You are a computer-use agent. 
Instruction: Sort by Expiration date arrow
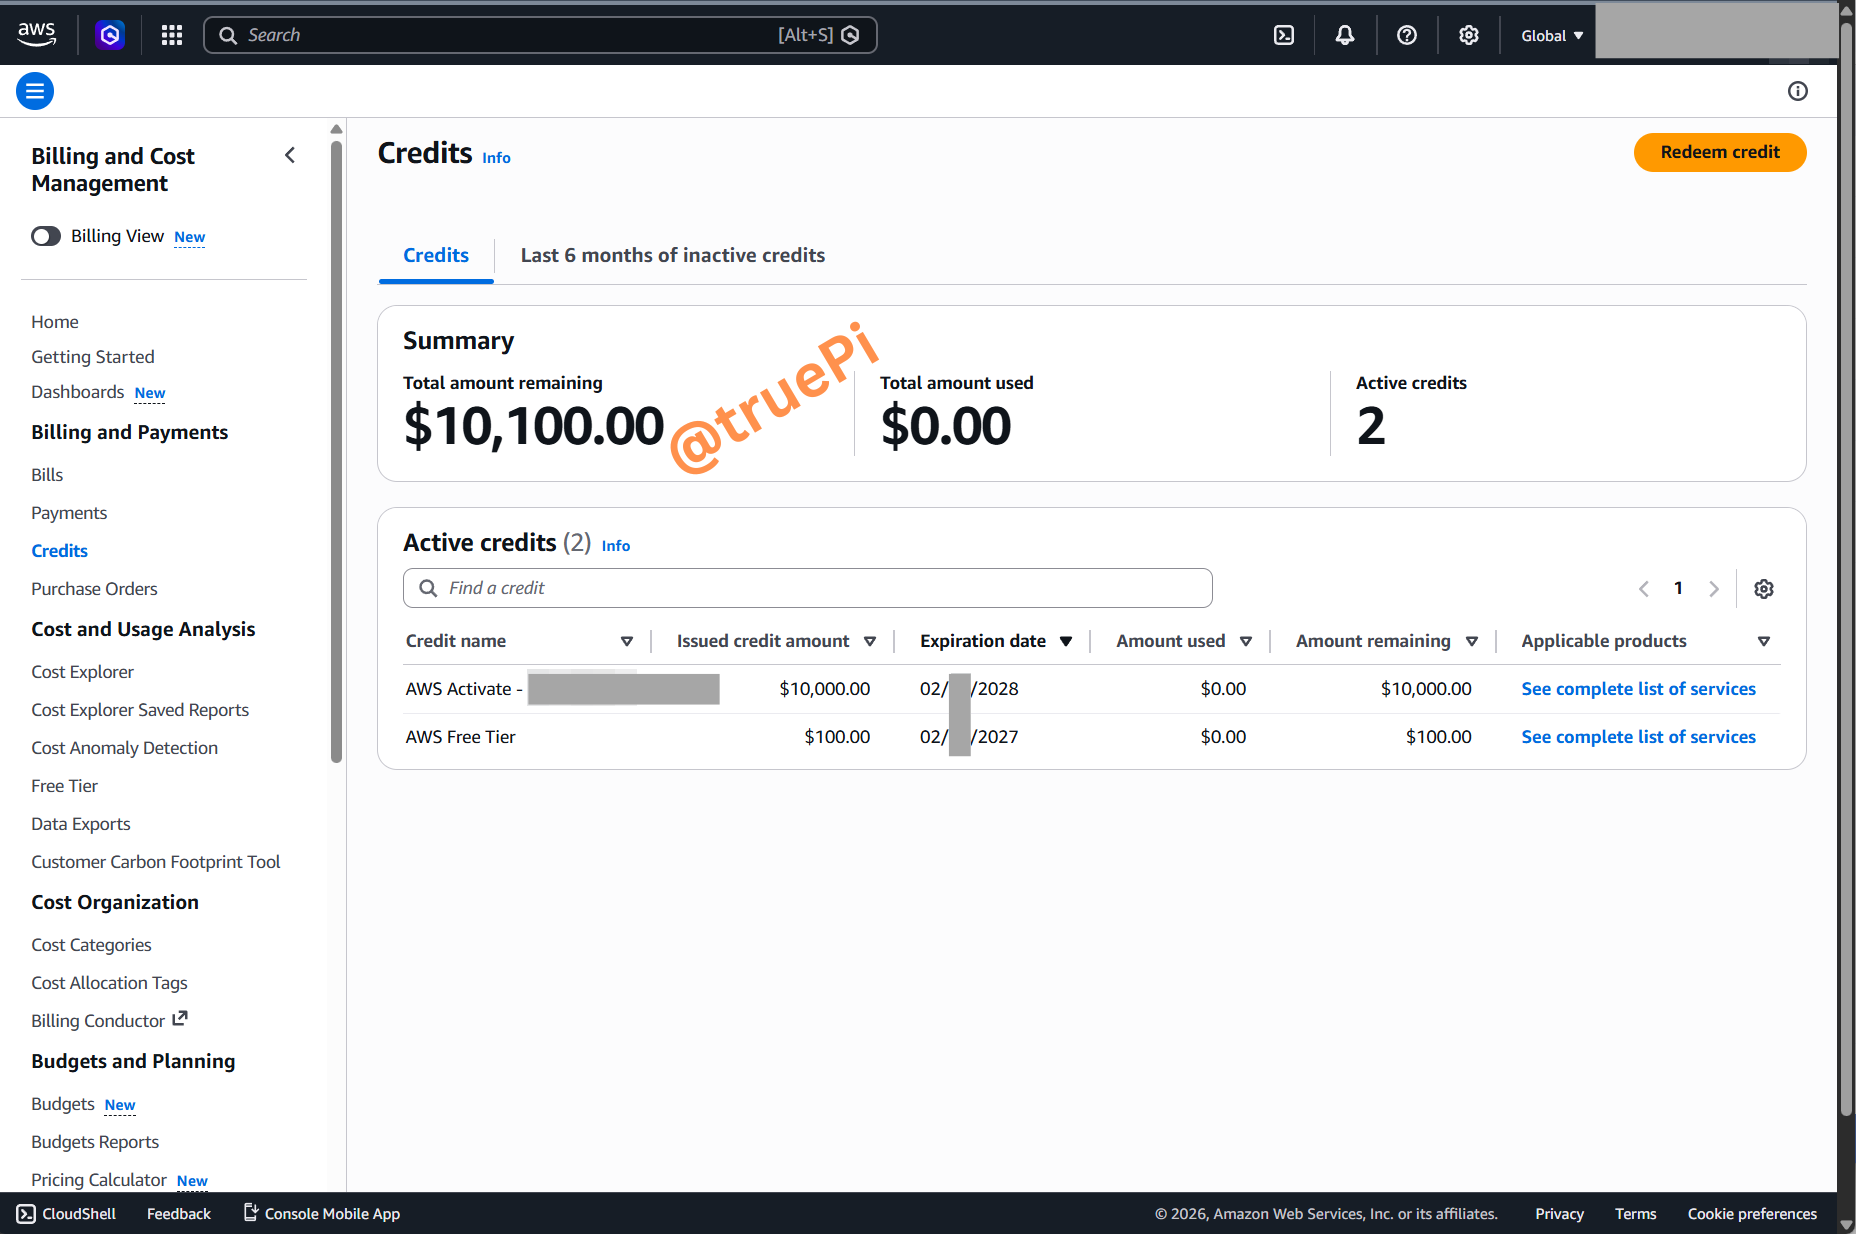pyautogui.click(x=1066, y=641)
